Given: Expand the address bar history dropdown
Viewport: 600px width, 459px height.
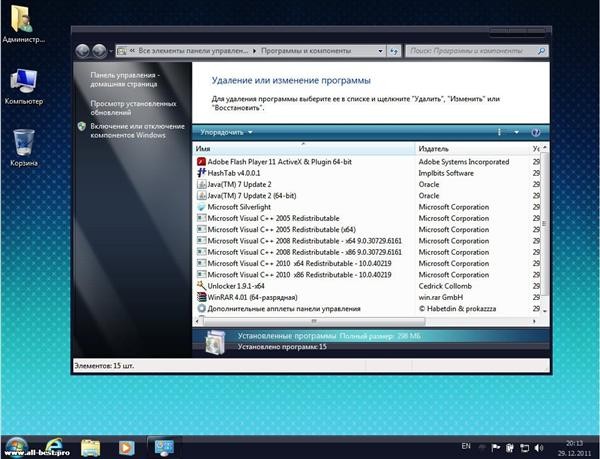Looking at the screenshot, I should tap(380, 51).
